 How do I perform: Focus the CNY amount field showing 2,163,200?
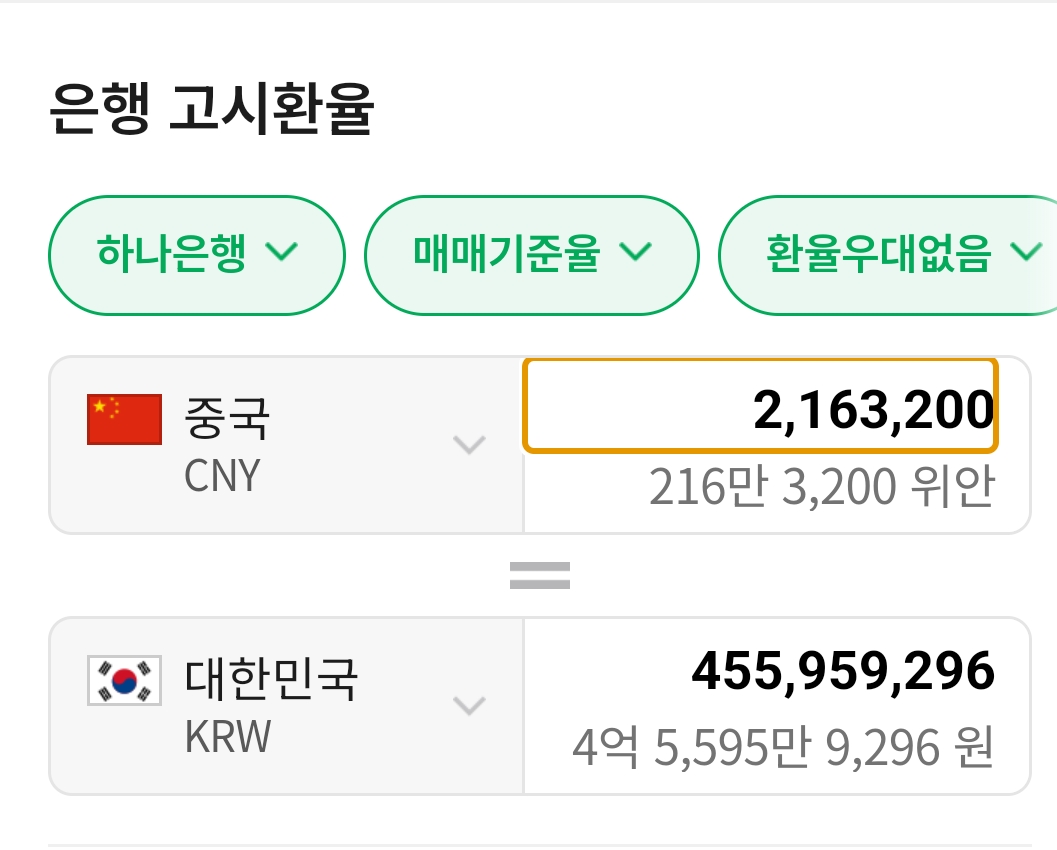(760, 406)
